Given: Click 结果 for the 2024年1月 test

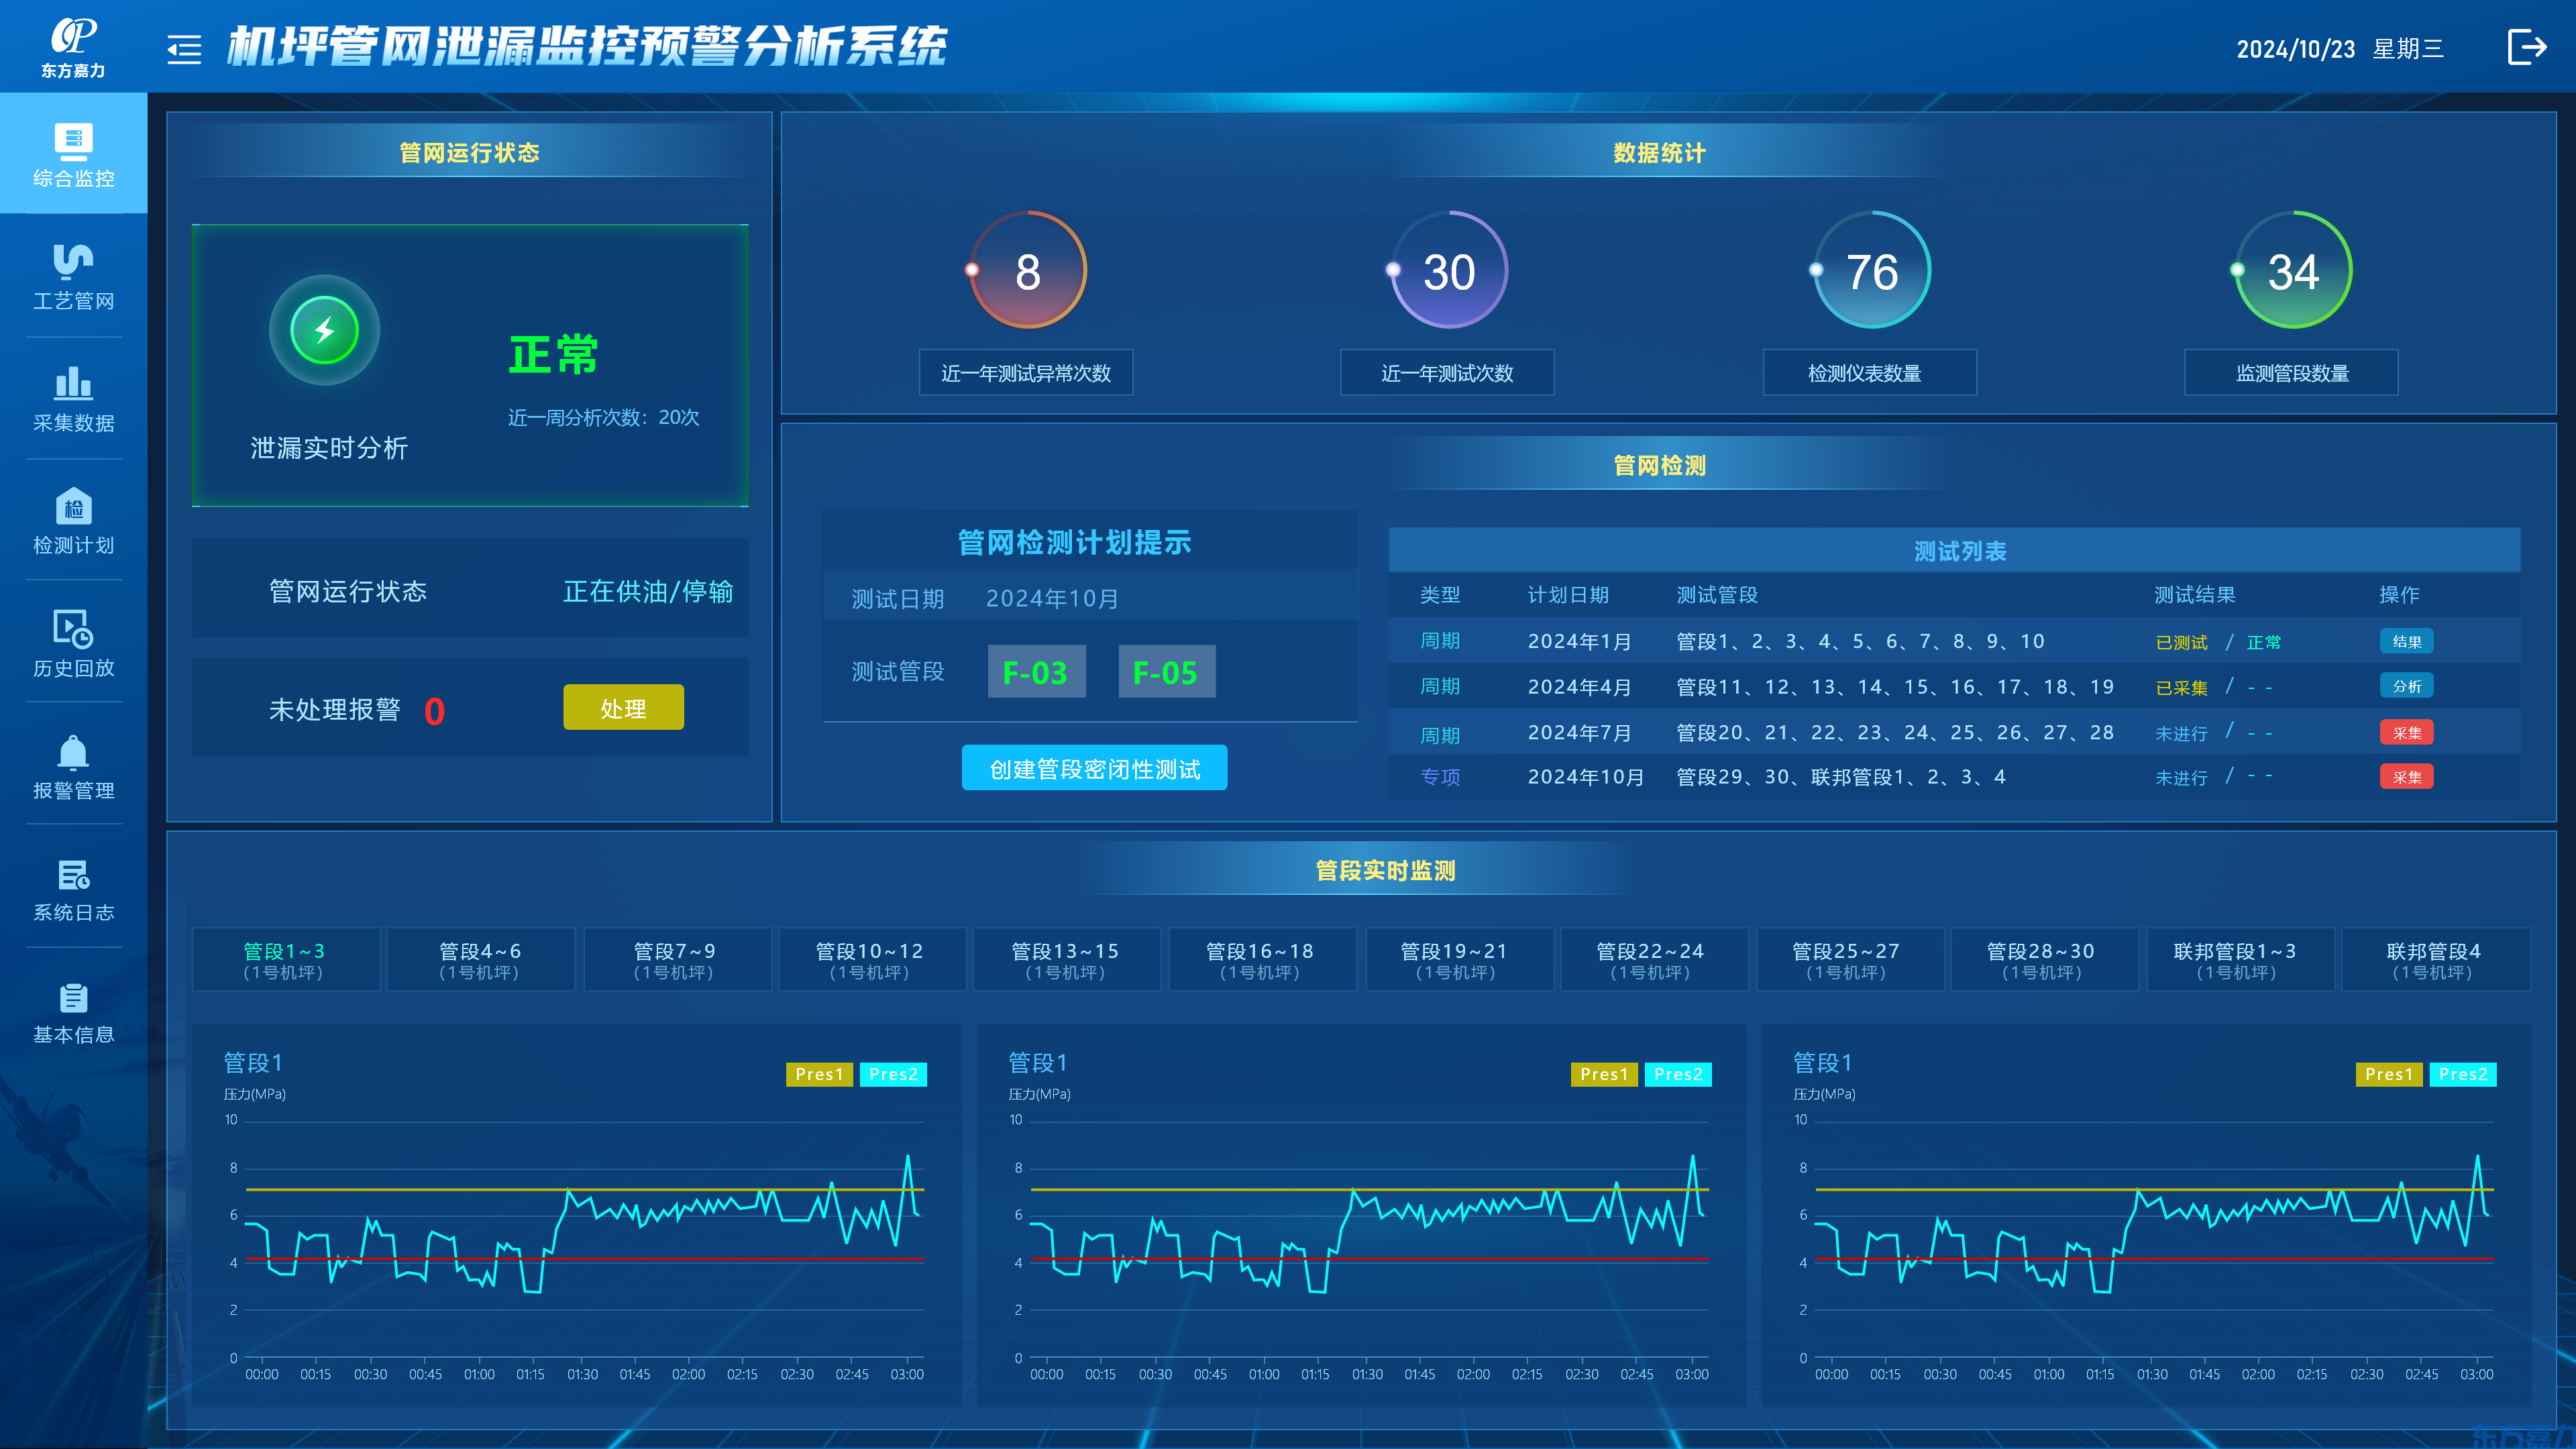Looking at the screenshot, I should [x=2407, y=641].
